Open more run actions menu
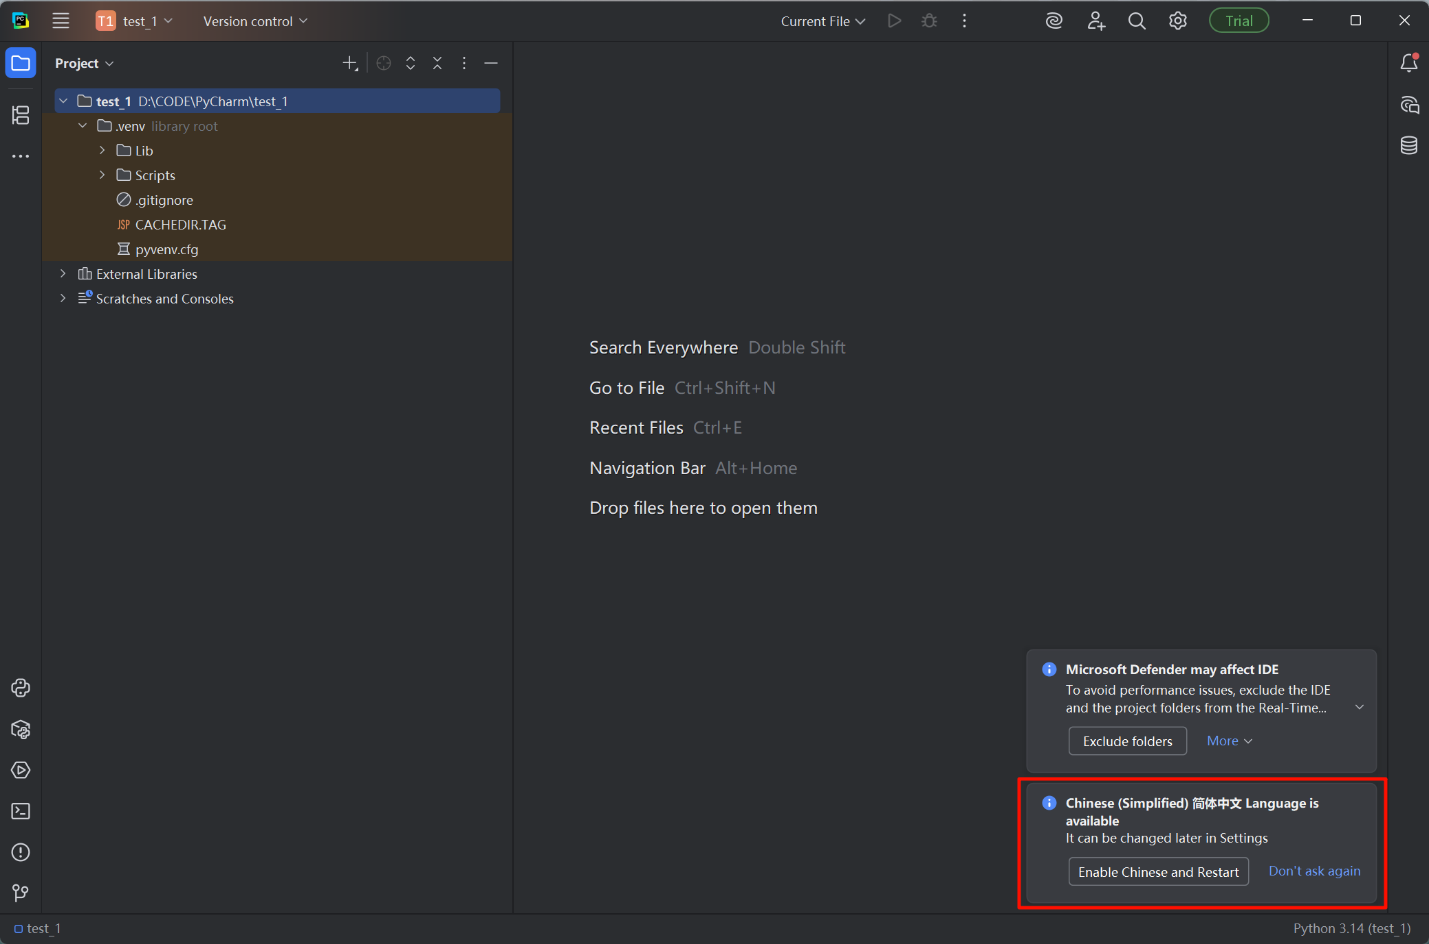 click(x=964, y=21)
